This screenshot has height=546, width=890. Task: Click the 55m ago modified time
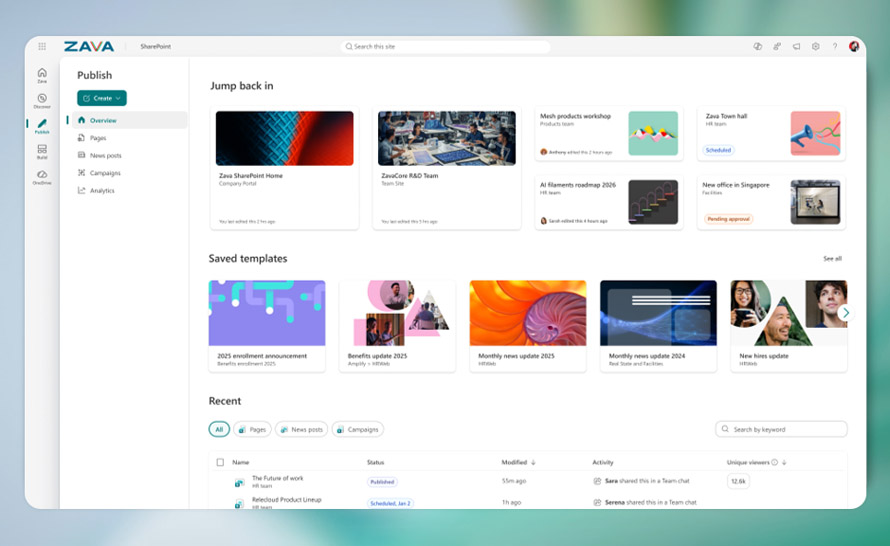tap(514, 481)
